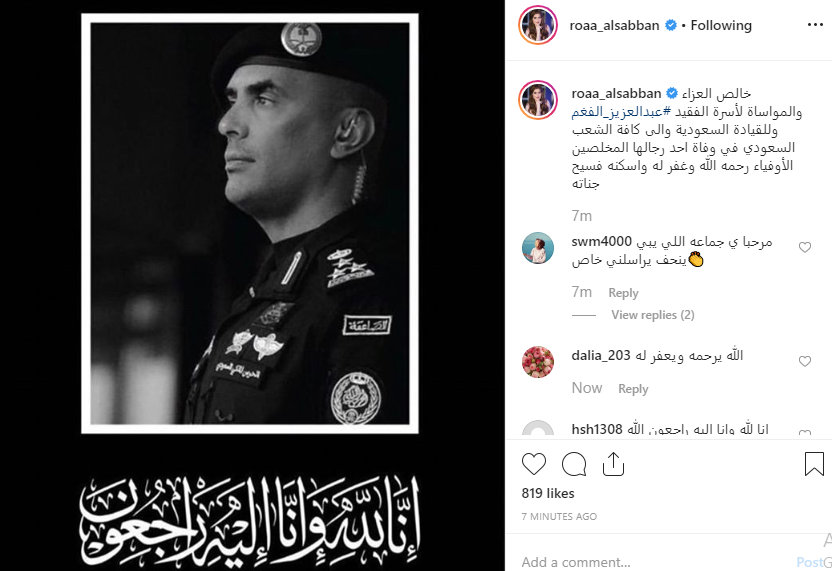The image size is (832, 571).
Task: Open the comment bubble icon
Action: 574,464
